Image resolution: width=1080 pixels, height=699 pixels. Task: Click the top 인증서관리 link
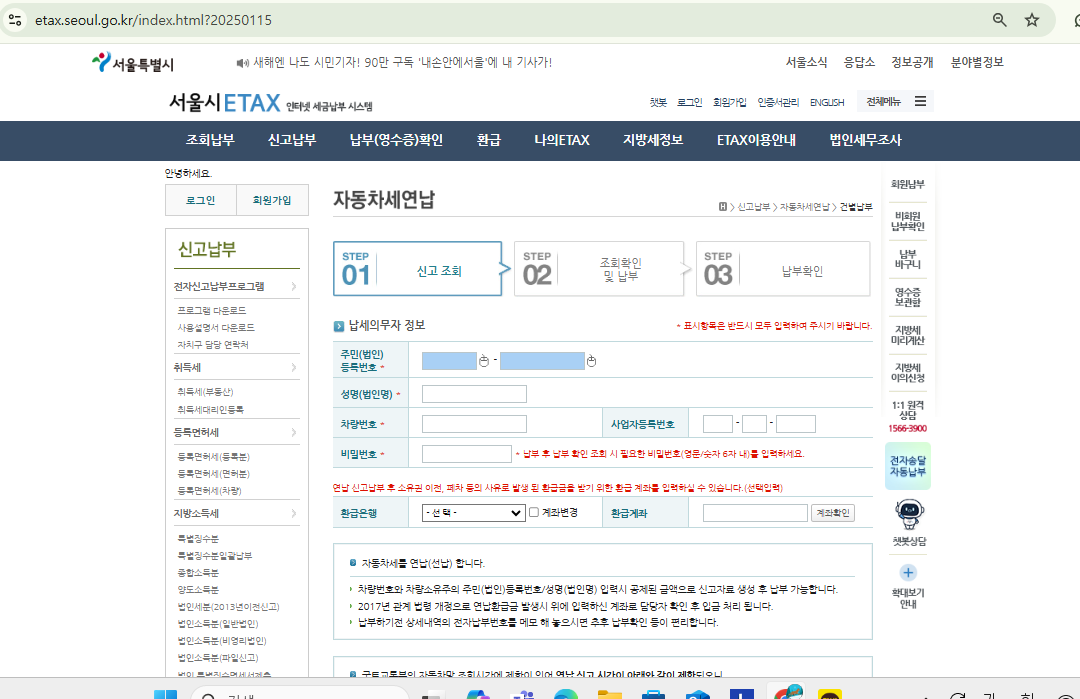[778, 103]
